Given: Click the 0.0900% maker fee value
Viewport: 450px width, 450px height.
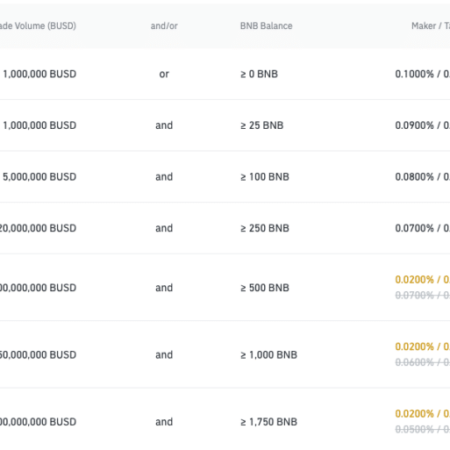Looking at the screenshot, I should pyautogui.click(x=414, y=125).
